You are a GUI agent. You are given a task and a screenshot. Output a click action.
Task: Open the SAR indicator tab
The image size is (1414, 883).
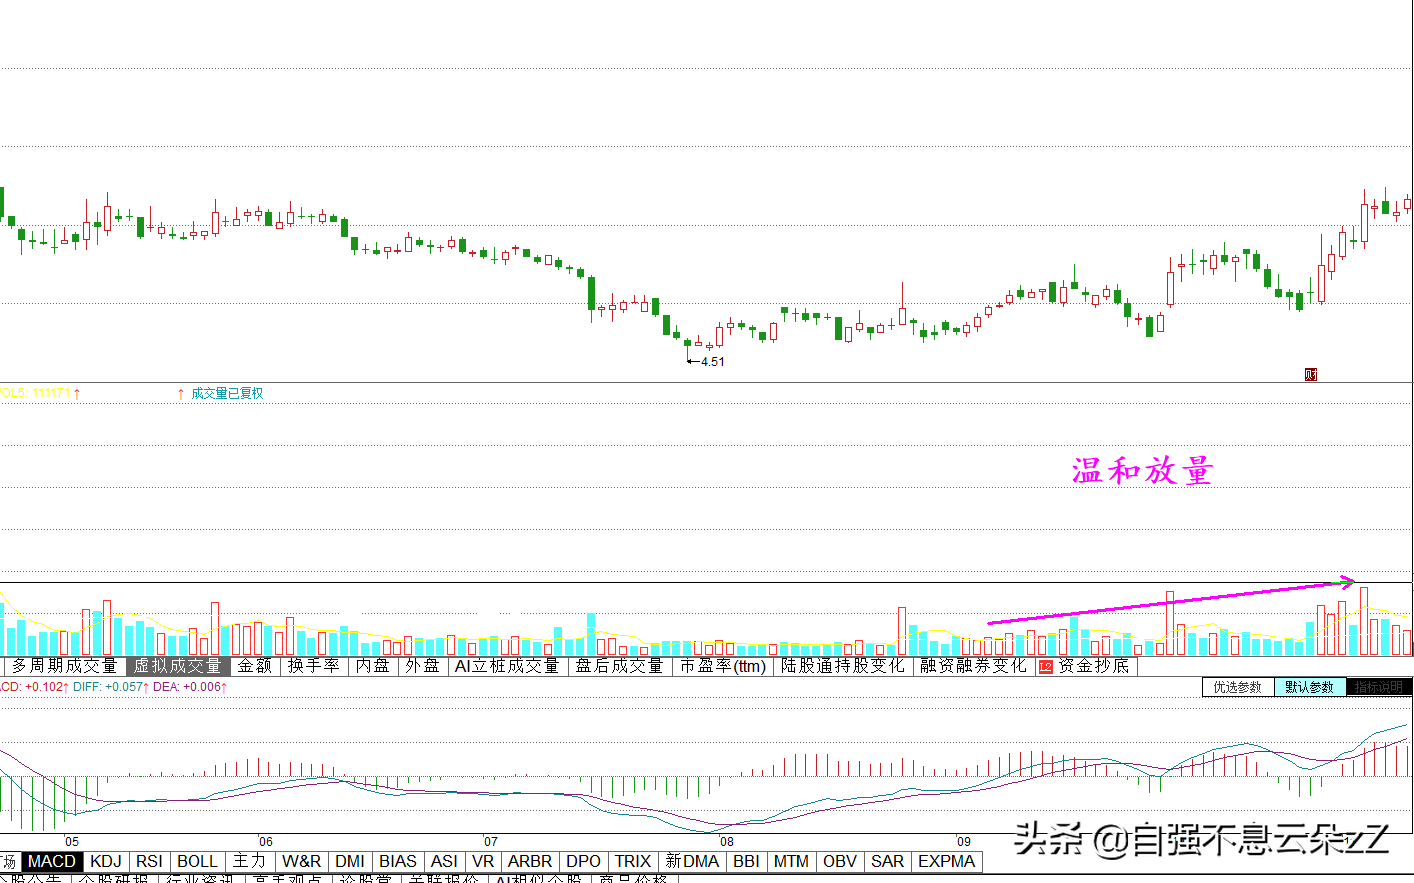[887, 861]
